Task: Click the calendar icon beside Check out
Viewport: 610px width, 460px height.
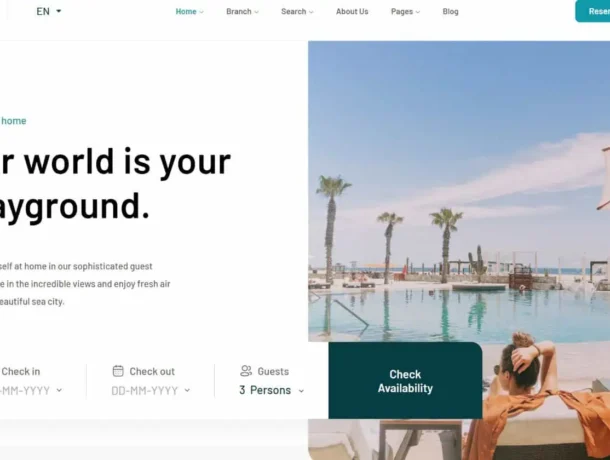Action: pyautogui.click(x=118, y=371)
